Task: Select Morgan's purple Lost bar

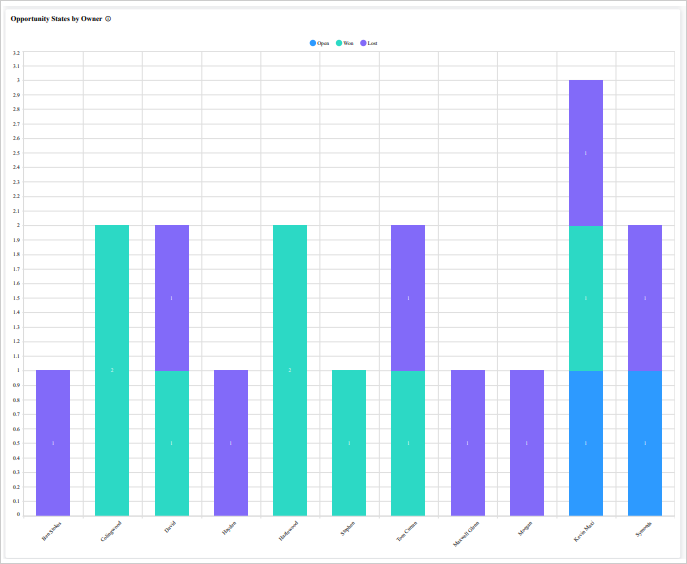Action: 526,443
